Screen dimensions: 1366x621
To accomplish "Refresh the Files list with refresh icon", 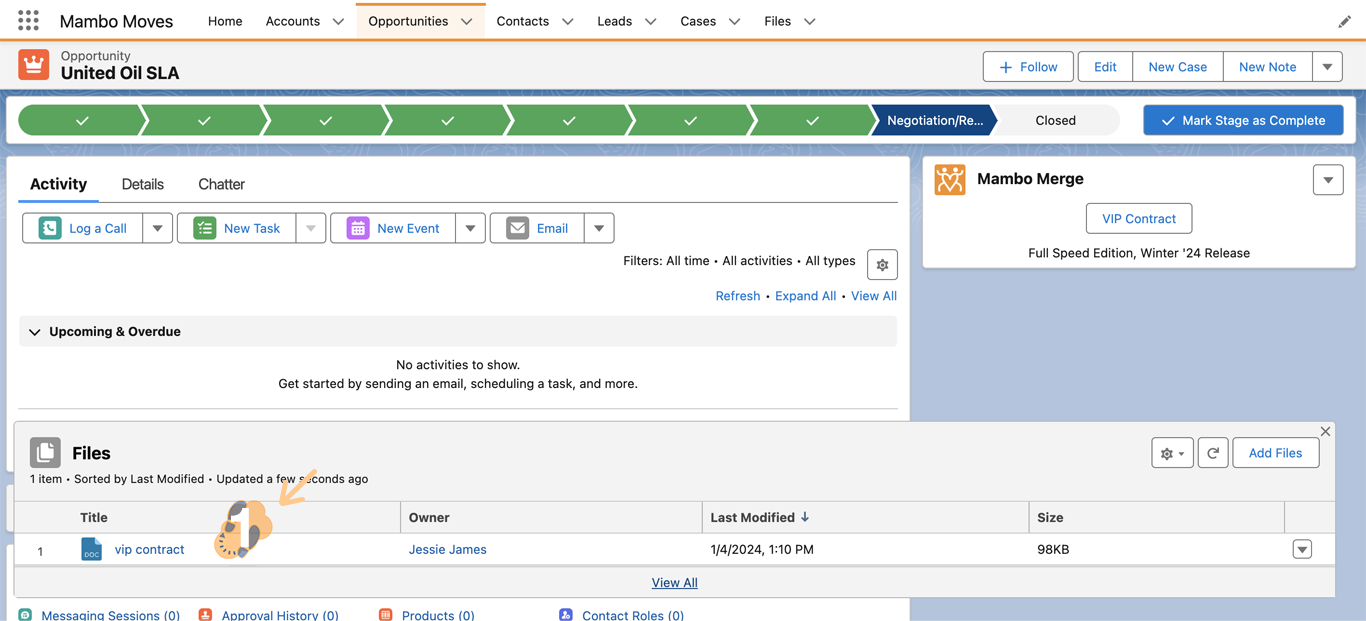I will 1213,453.
